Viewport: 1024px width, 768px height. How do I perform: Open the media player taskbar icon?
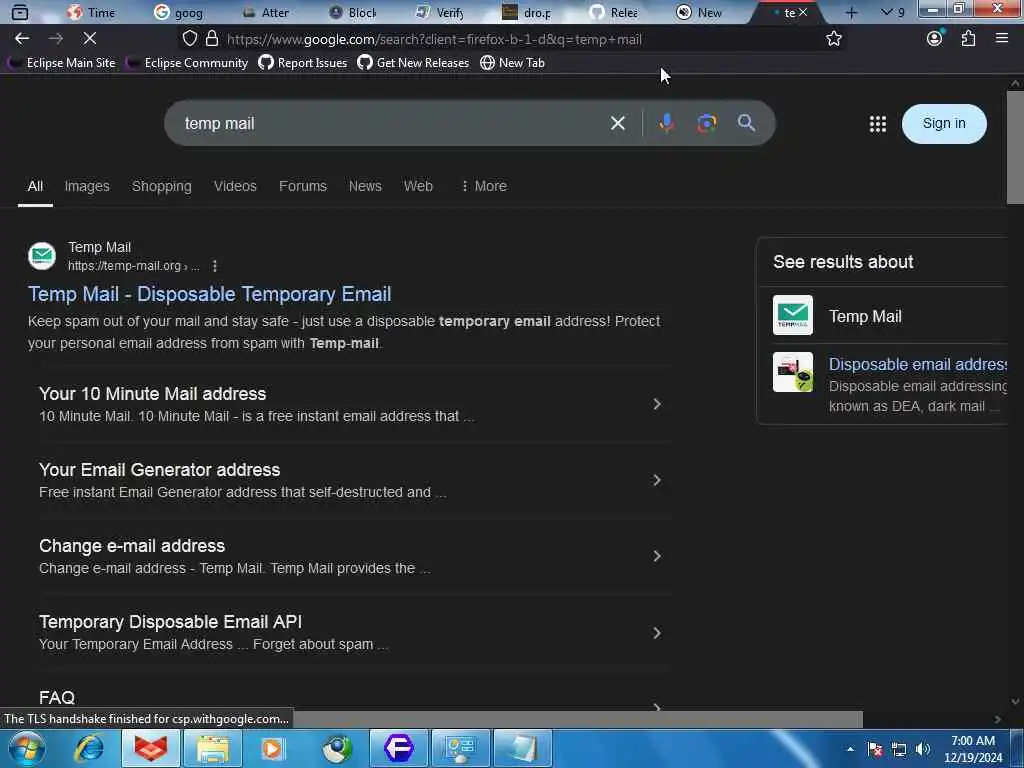pyautogui.click(x=272, y=748)
